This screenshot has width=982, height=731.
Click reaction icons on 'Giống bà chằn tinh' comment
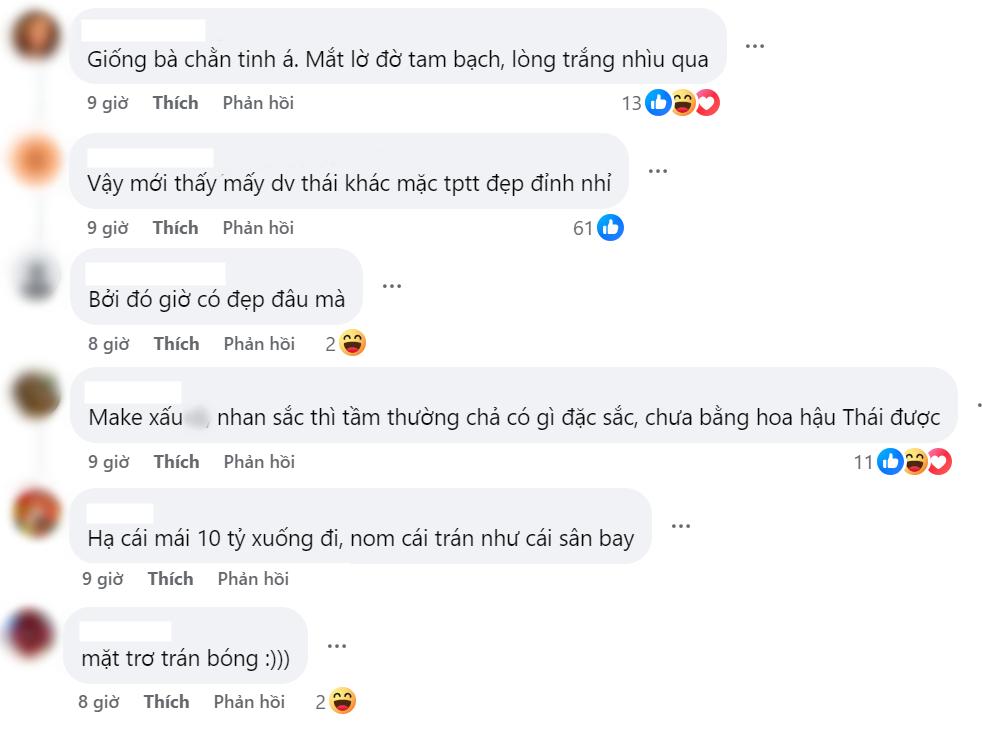tap(683, 103)
